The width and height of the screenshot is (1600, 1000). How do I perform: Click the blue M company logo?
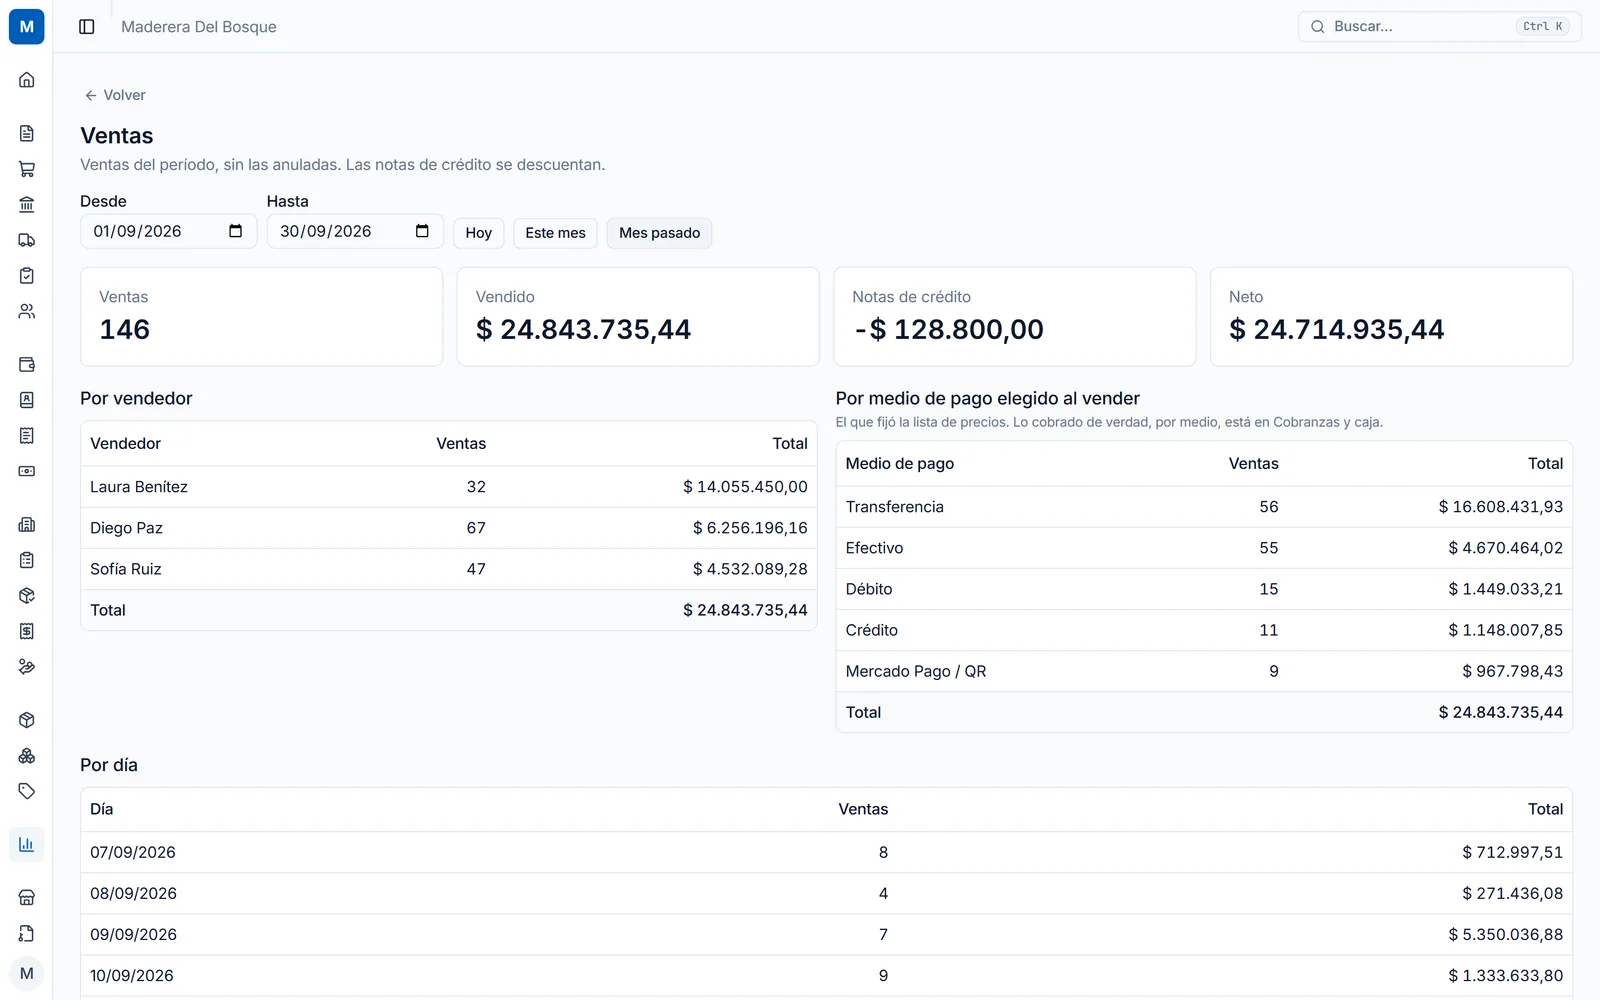point(27,27)
